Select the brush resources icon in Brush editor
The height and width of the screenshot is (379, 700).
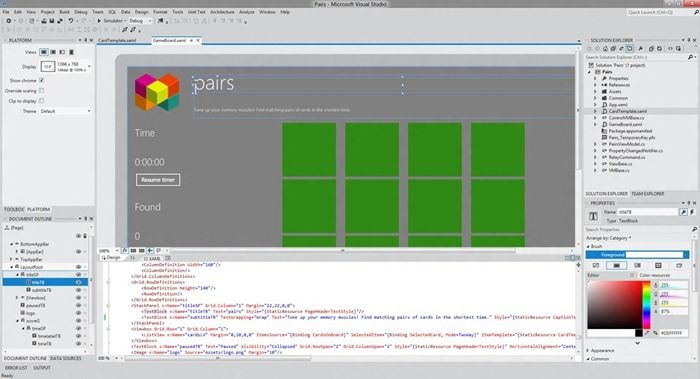pyautogui.click(x=679, y=266)
